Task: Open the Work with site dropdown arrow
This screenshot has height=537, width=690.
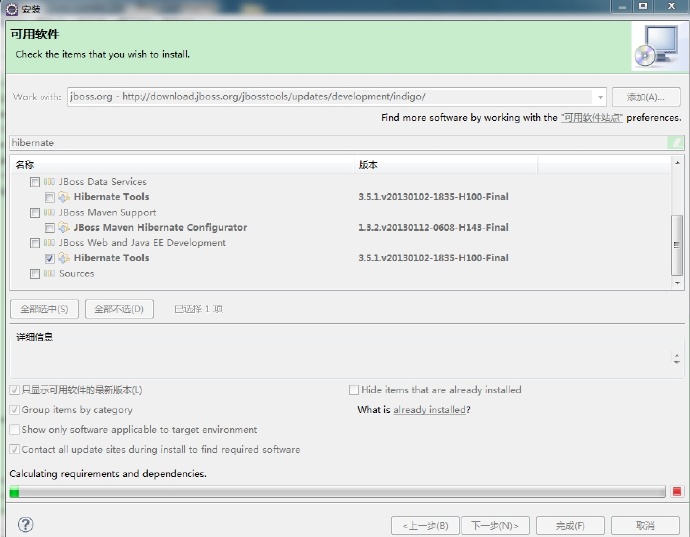Action: coord(600,97)
